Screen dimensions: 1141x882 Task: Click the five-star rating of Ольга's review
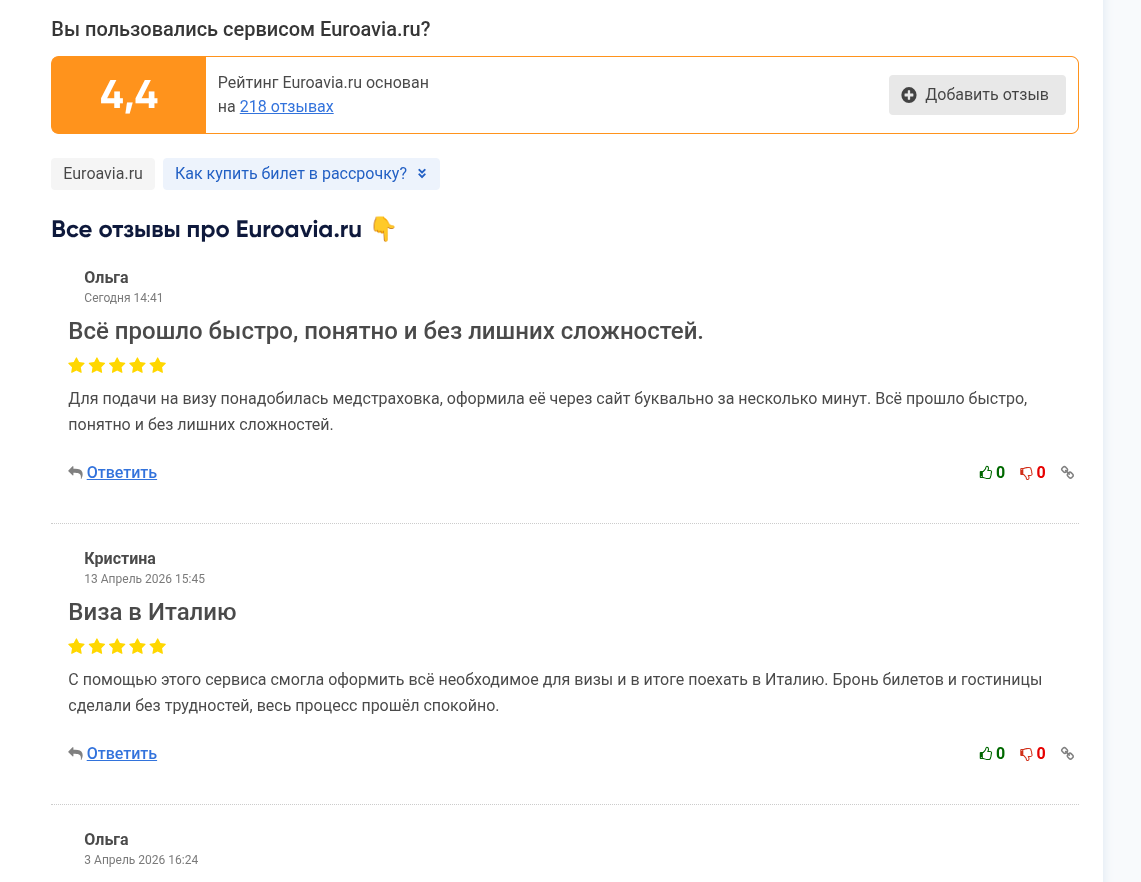(x=117, y=365)
